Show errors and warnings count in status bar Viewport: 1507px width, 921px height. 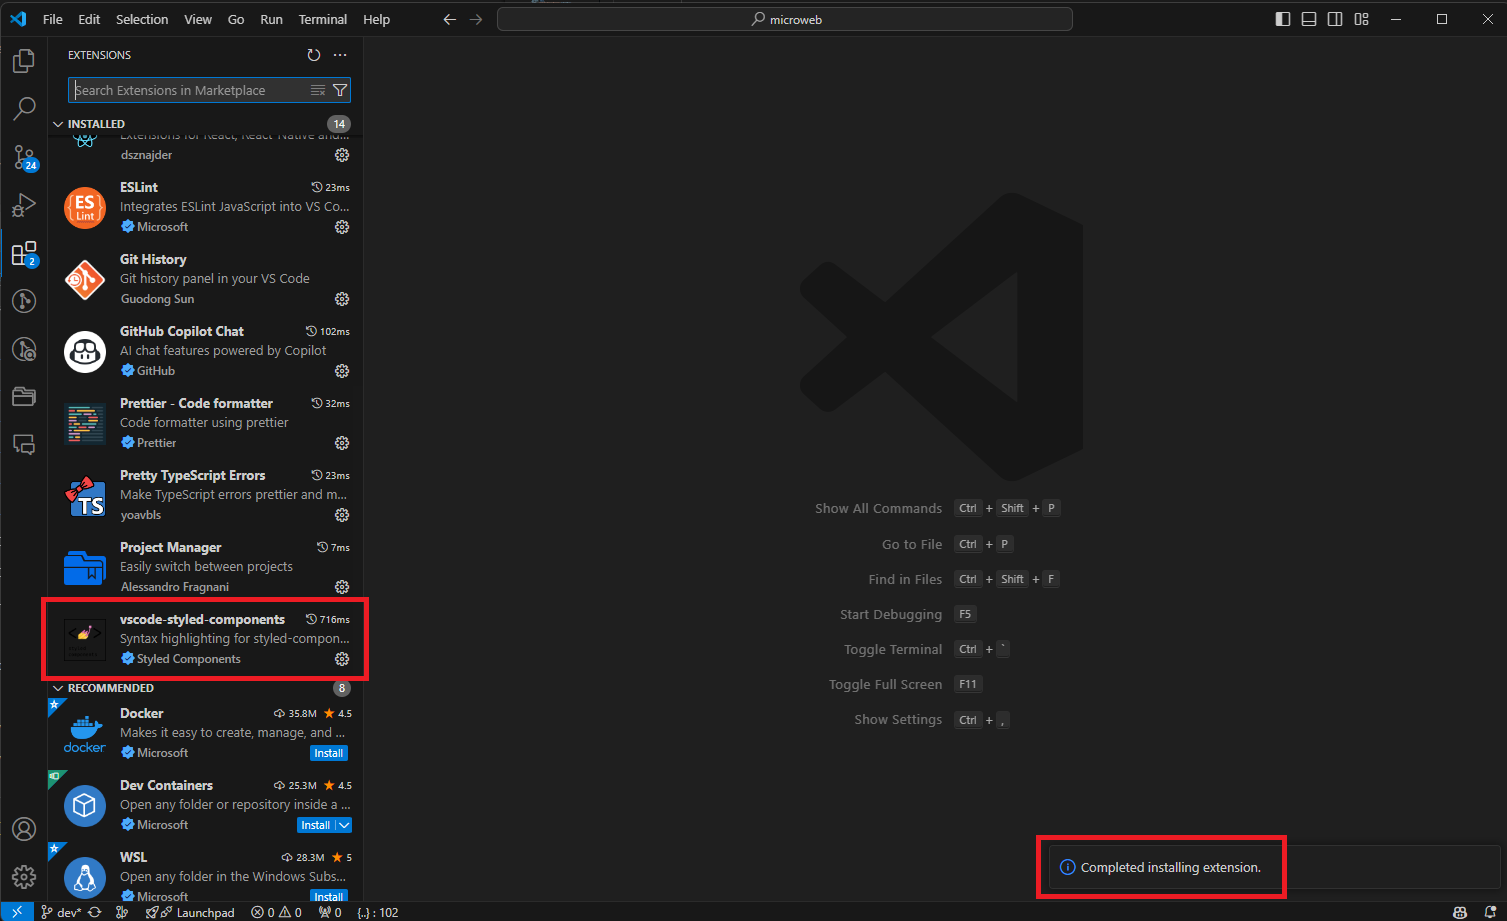277,912
